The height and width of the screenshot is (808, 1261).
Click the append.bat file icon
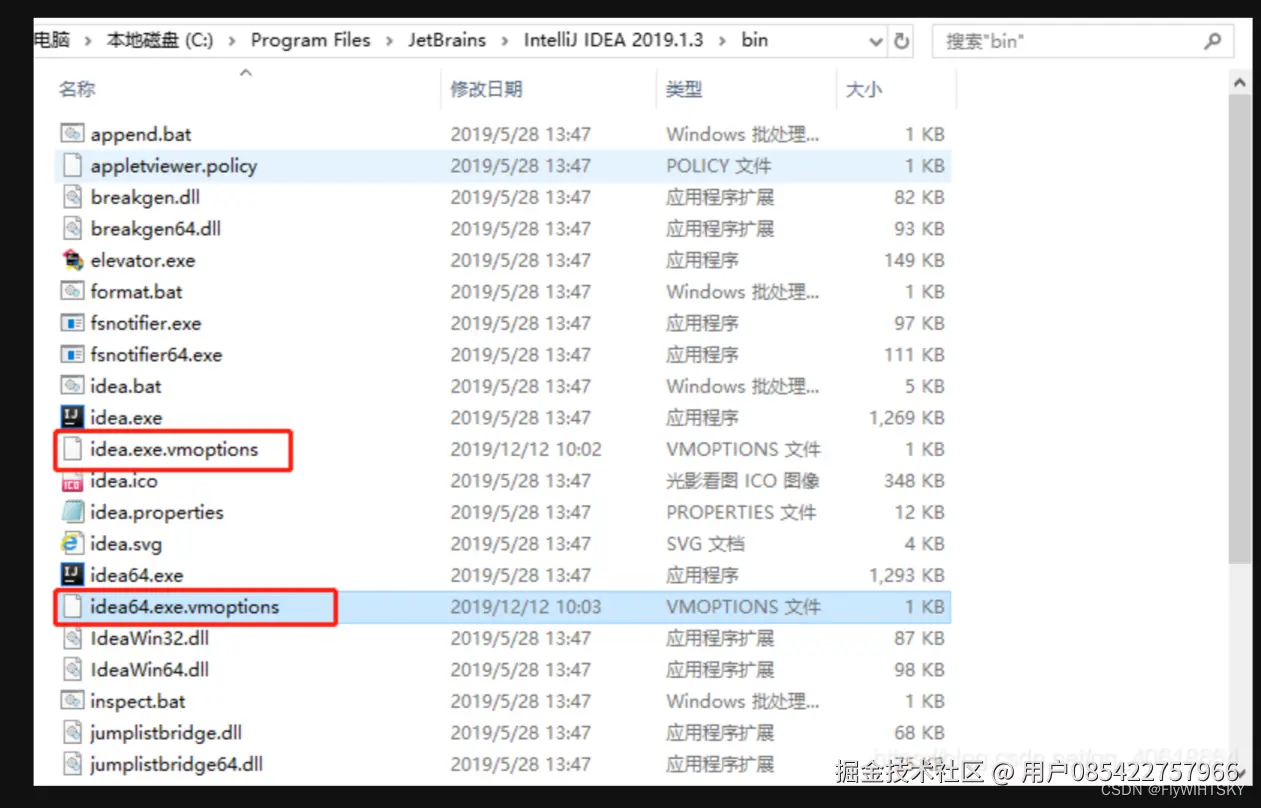coord(72,134)
